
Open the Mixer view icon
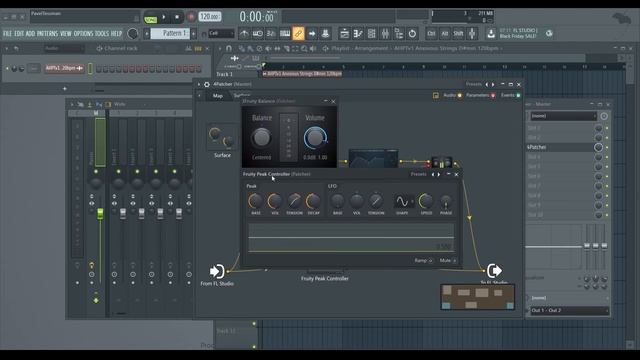tap(385, 34)
